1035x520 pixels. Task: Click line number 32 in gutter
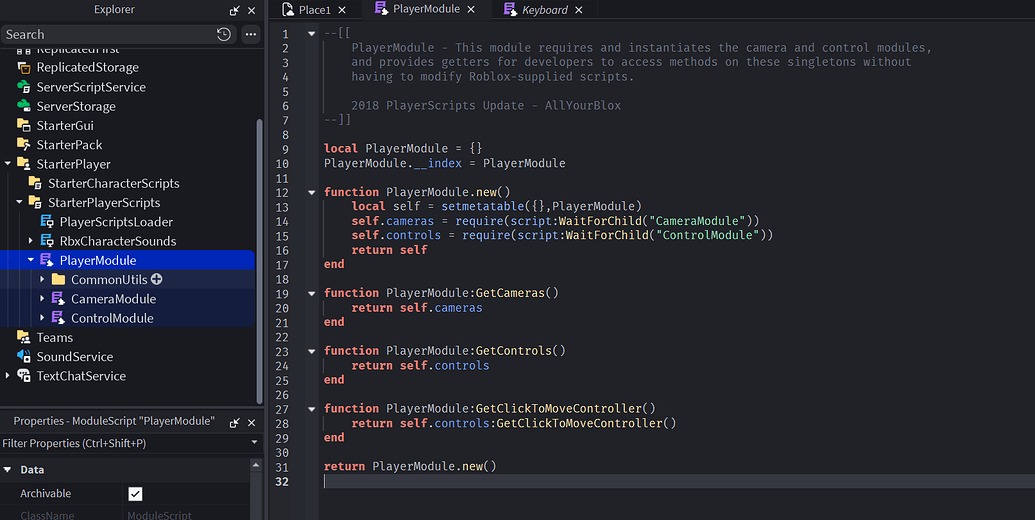pos(282,481)
